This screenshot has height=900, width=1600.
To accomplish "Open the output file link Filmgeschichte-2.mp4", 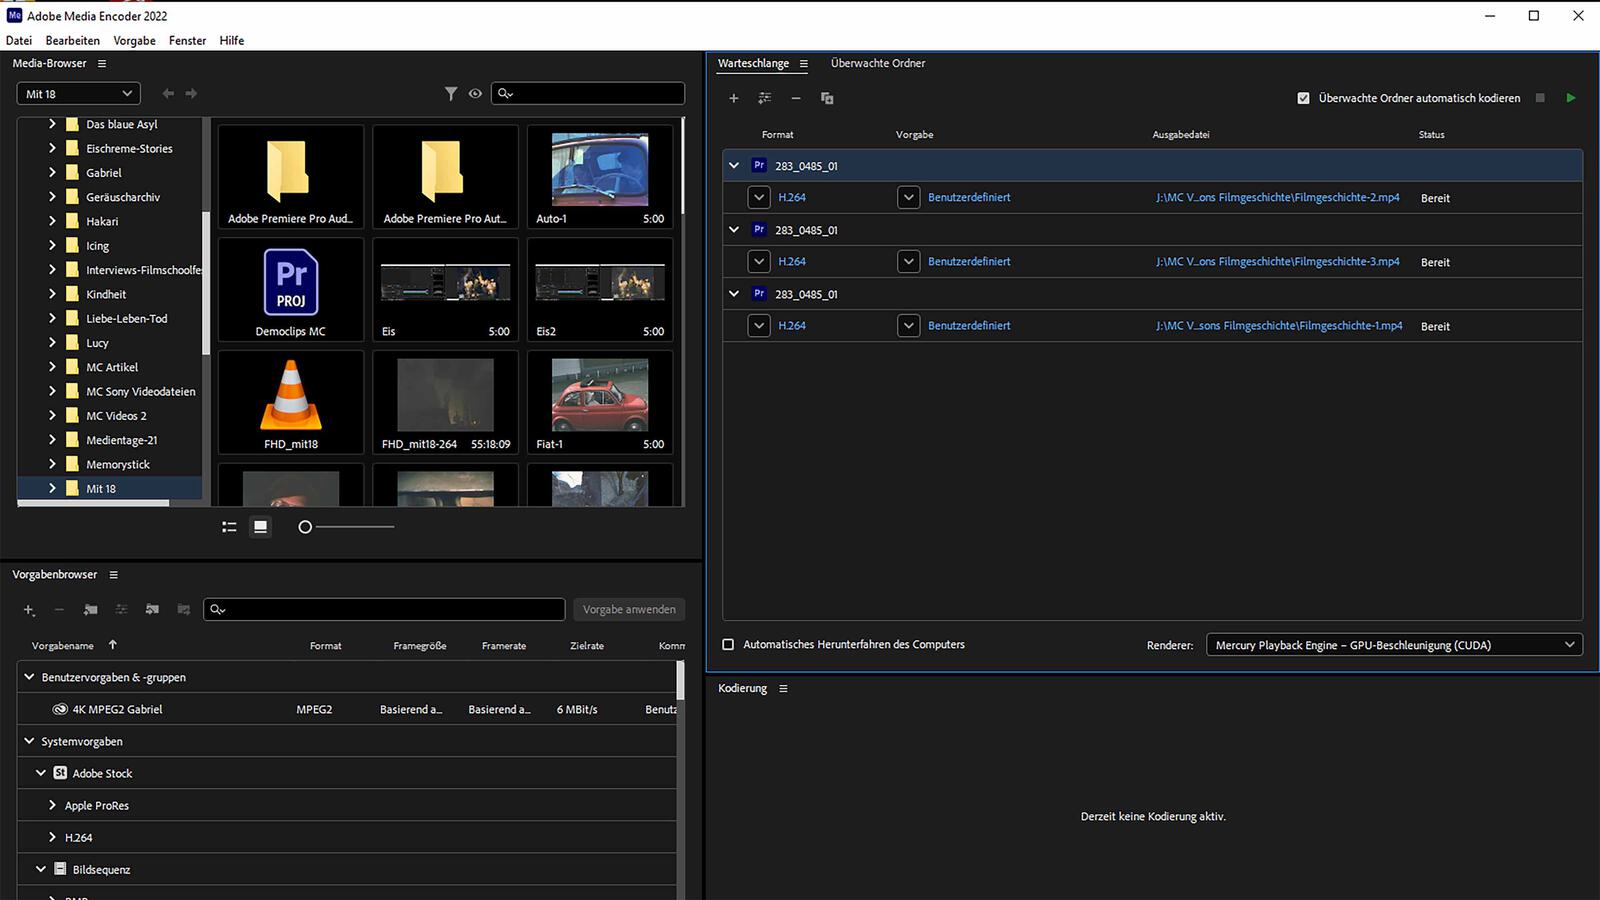I will [1280, 197].
